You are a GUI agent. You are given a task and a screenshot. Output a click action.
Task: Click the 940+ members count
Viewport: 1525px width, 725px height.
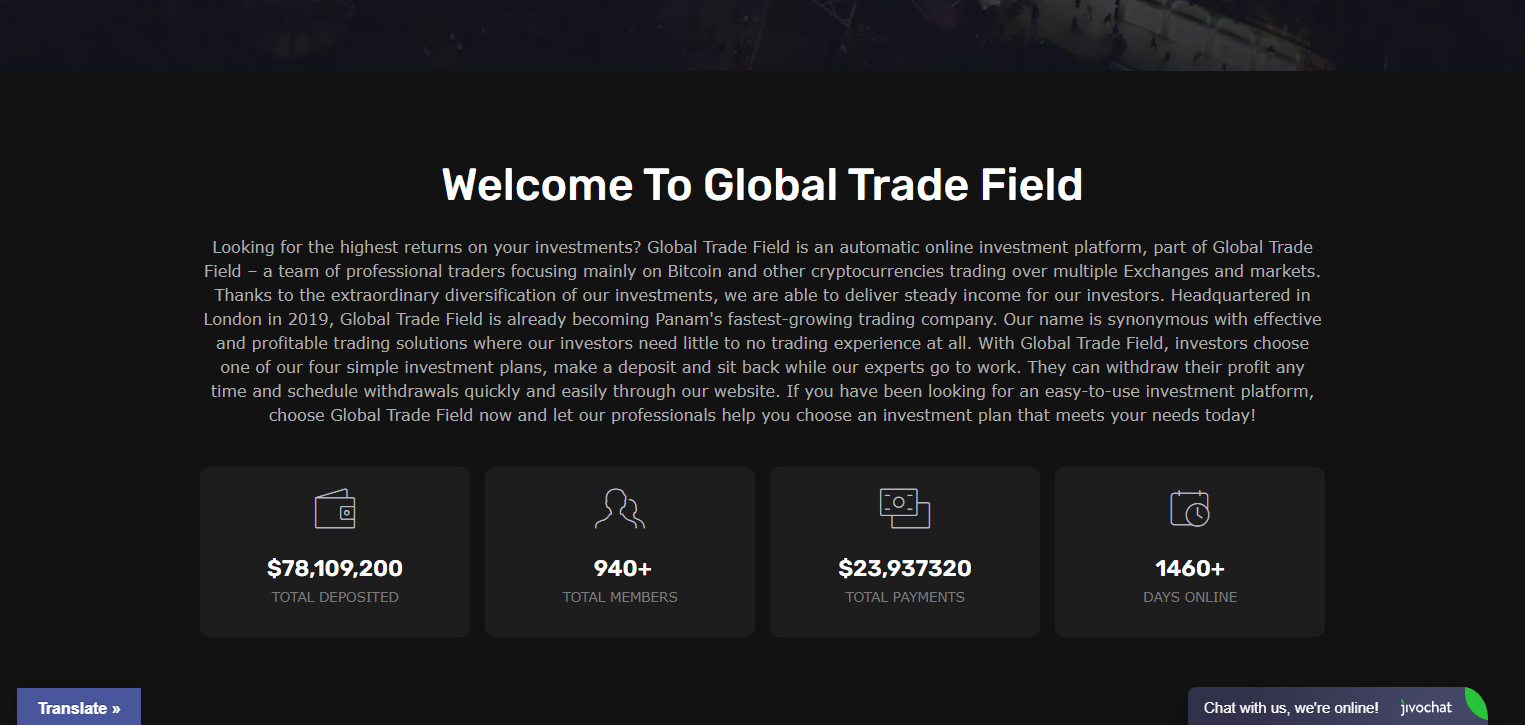click(622, 569)
